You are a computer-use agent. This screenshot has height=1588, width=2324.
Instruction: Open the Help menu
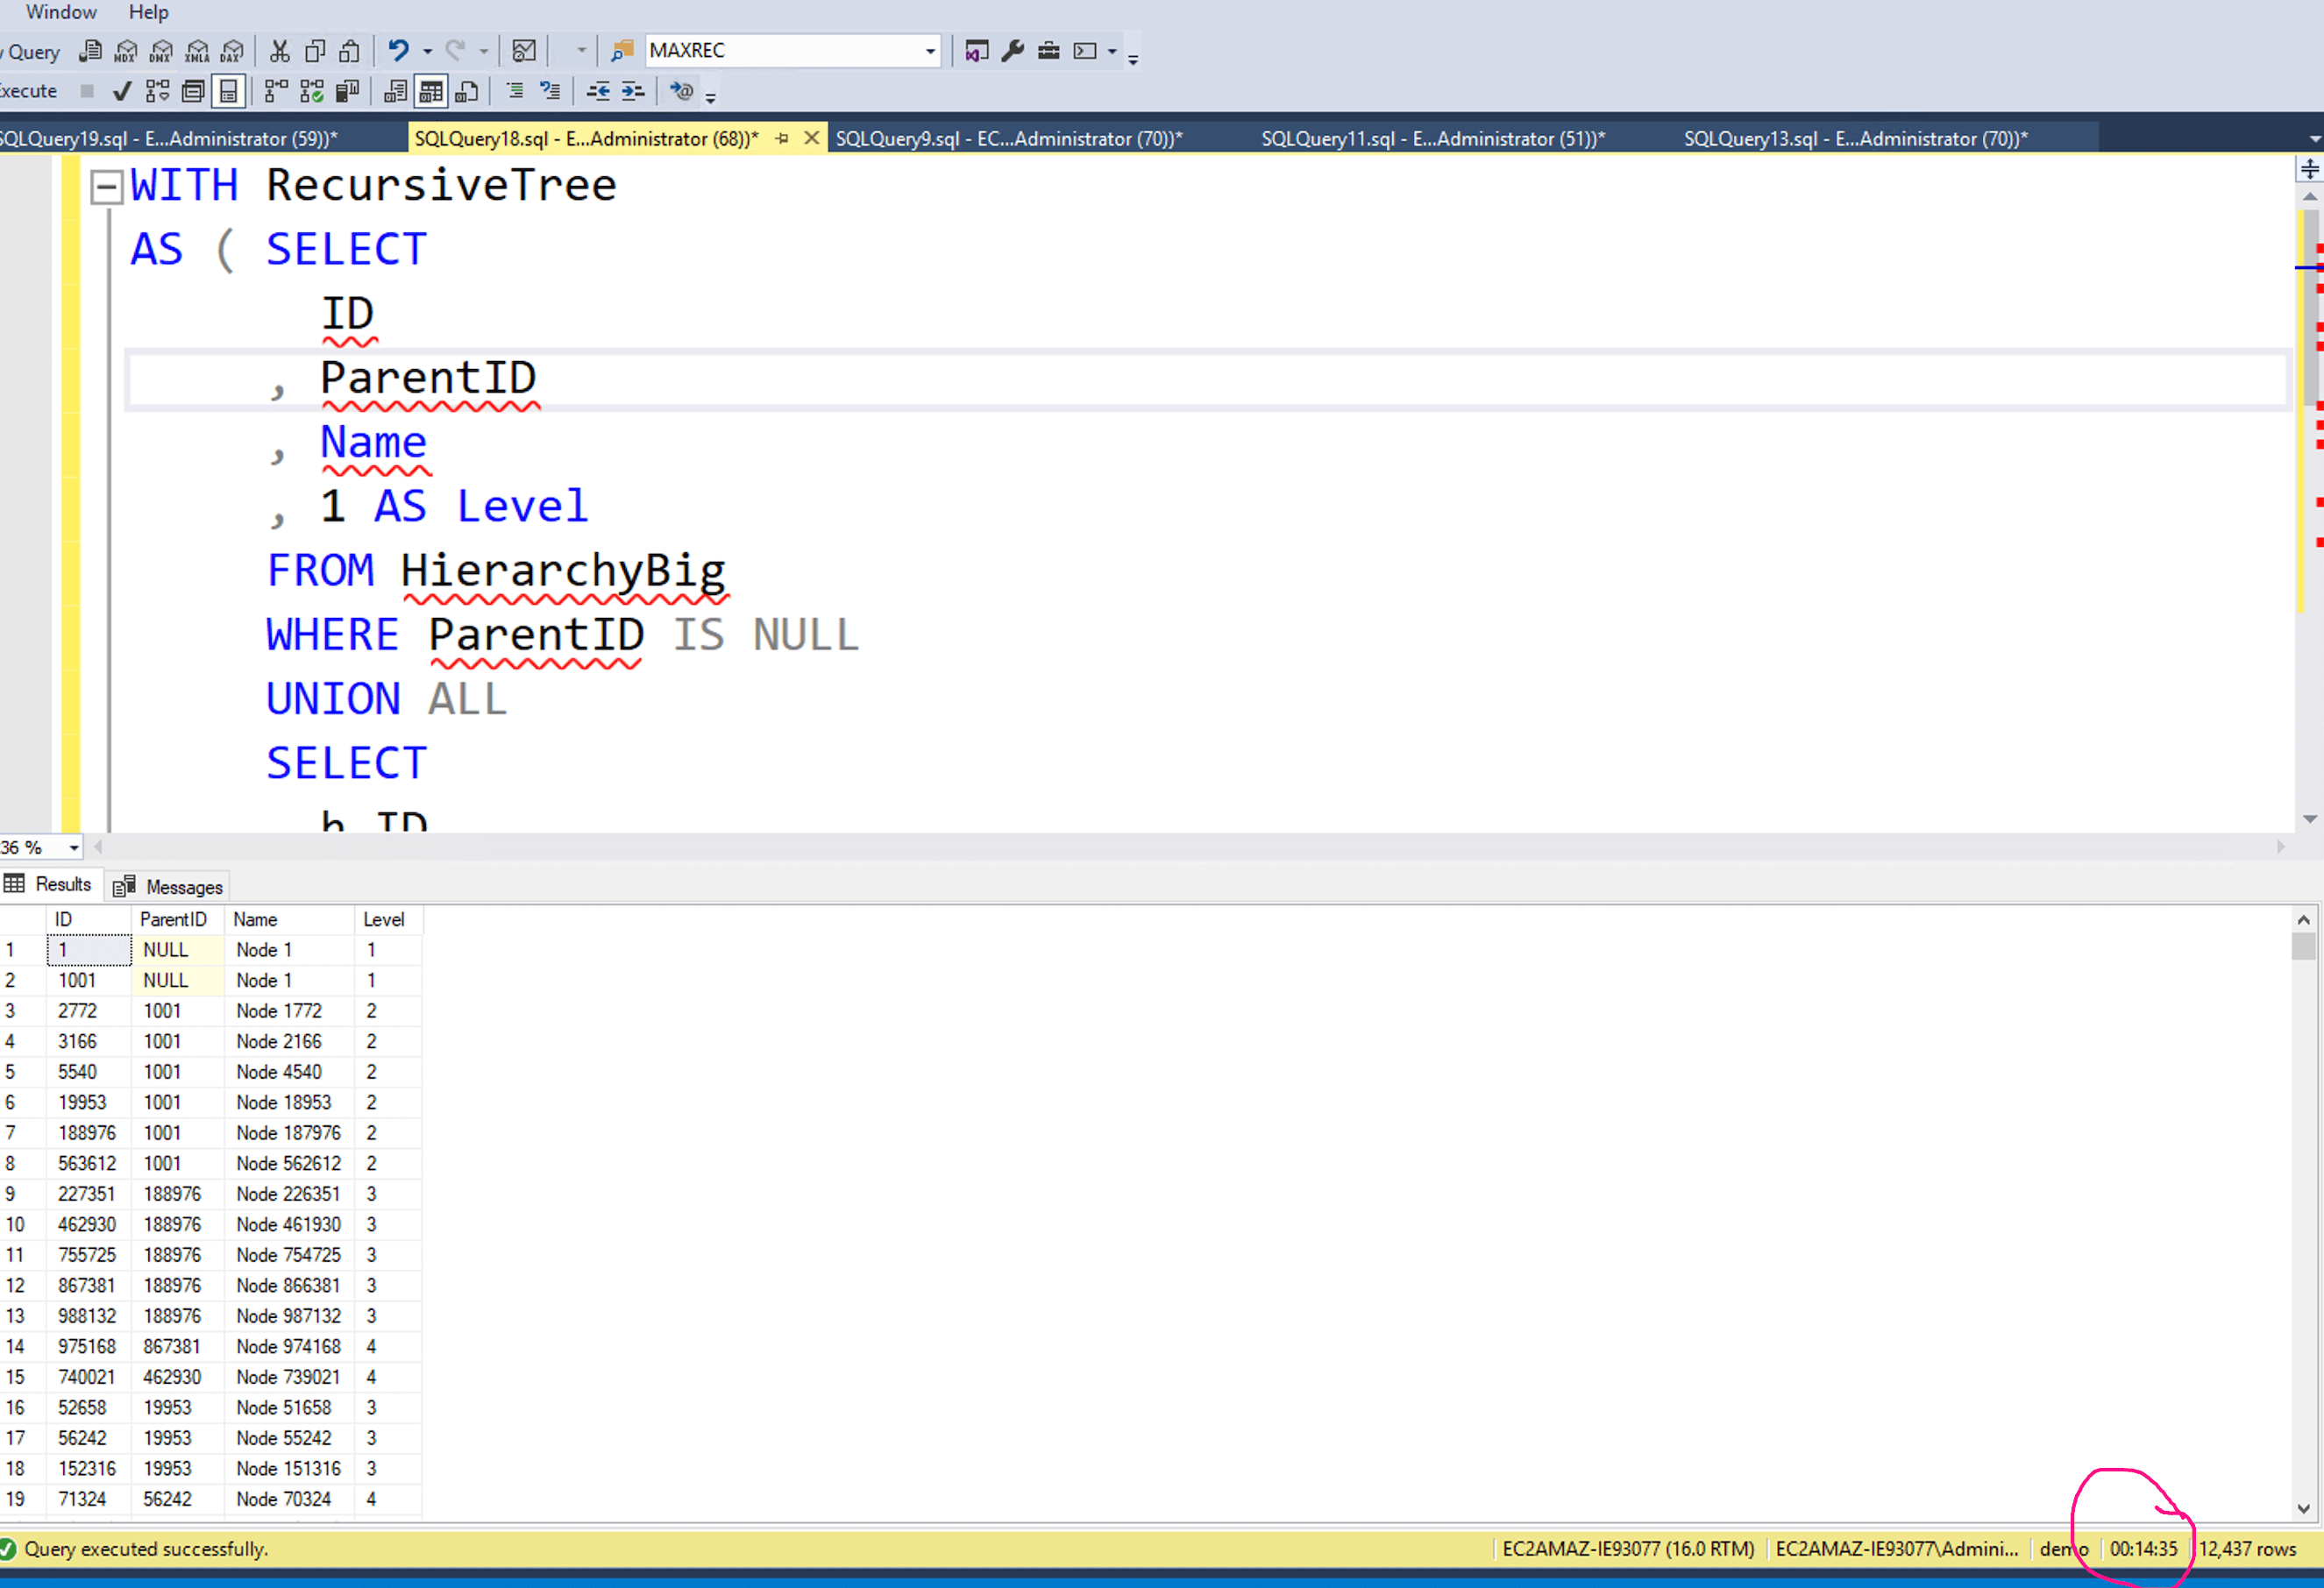pyautogui.click(x=148, y=12)
